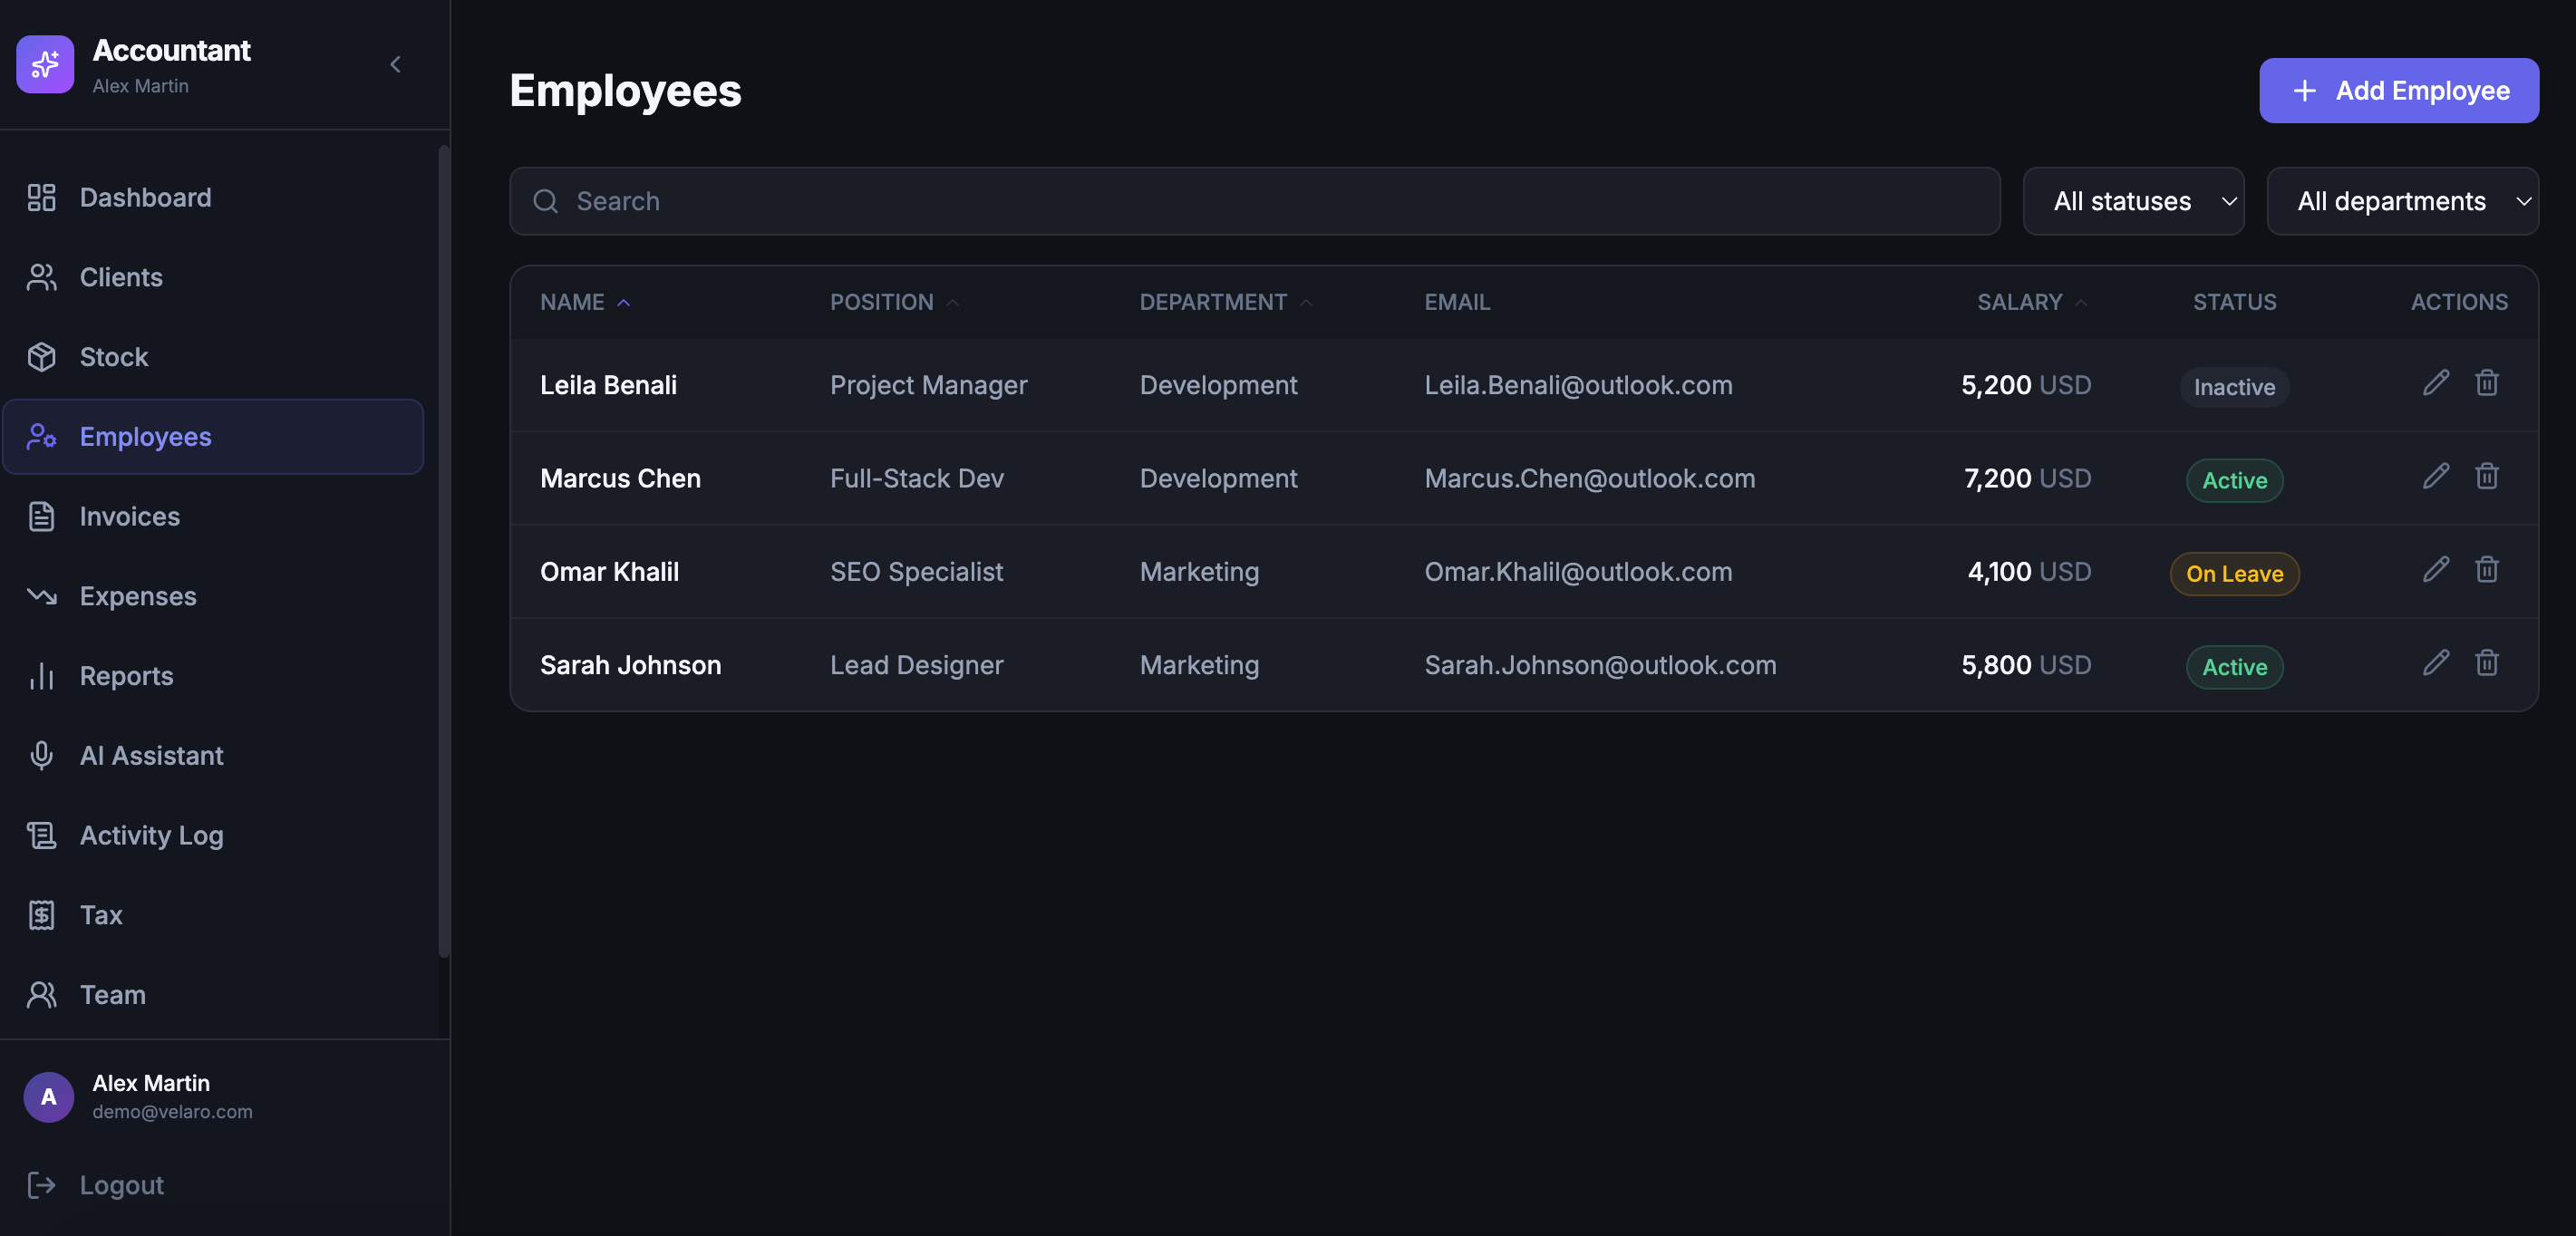Click the Accountant sparkle logo icon
The width and height of the screenshot is (2576, 1236).
tap(45, 64)
